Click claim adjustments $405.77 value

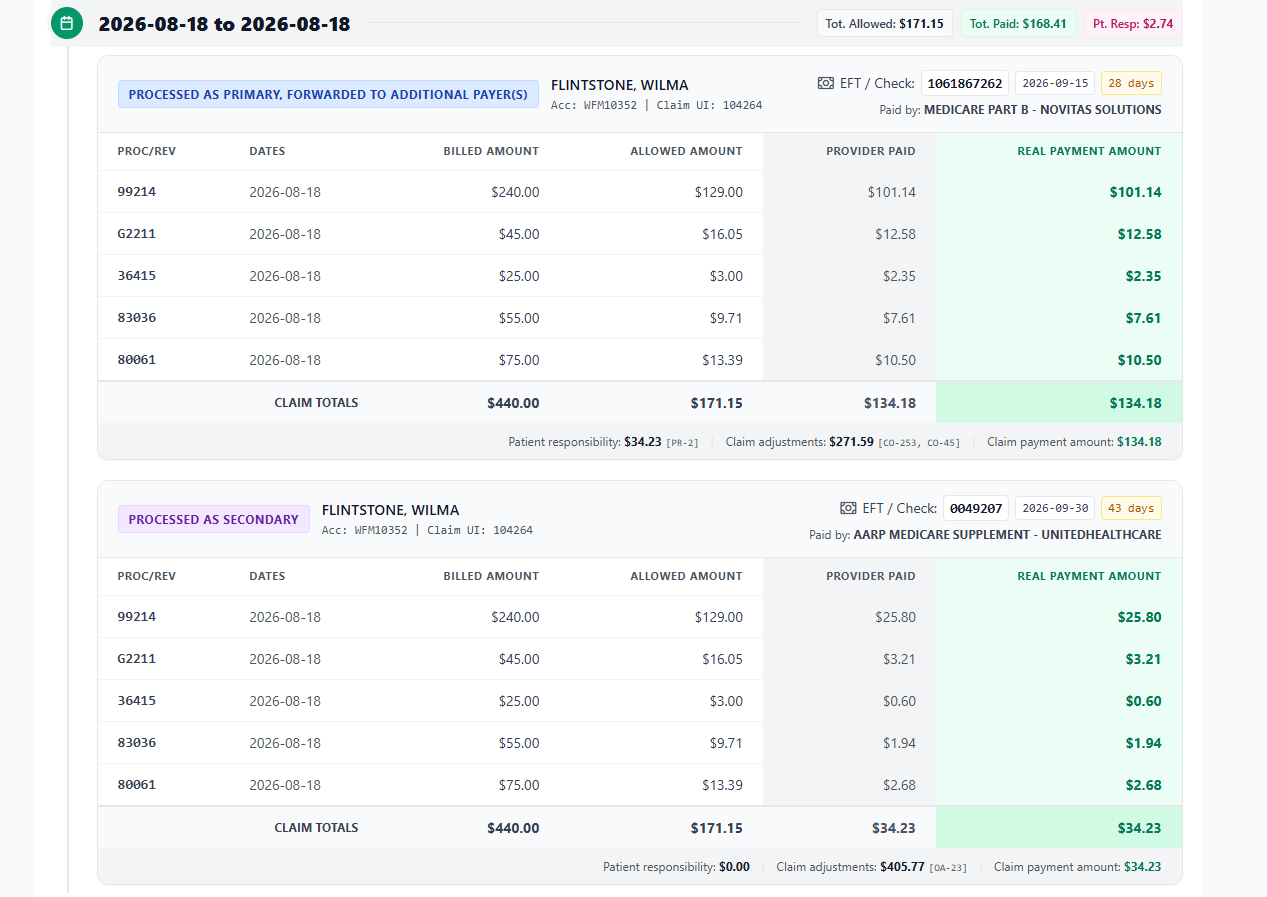pyautogui.click(x=903, y=867)
